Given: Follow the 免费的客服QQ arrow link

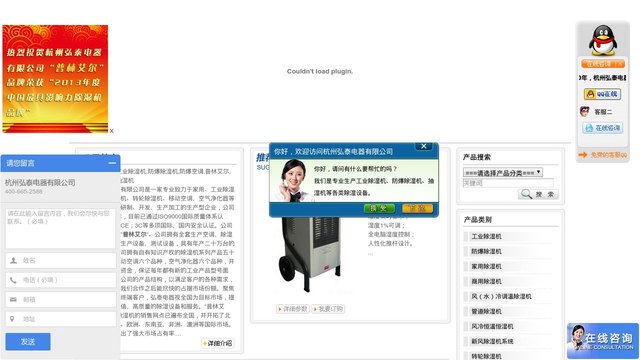Looking at the screenshot, I should pos(603,155).
